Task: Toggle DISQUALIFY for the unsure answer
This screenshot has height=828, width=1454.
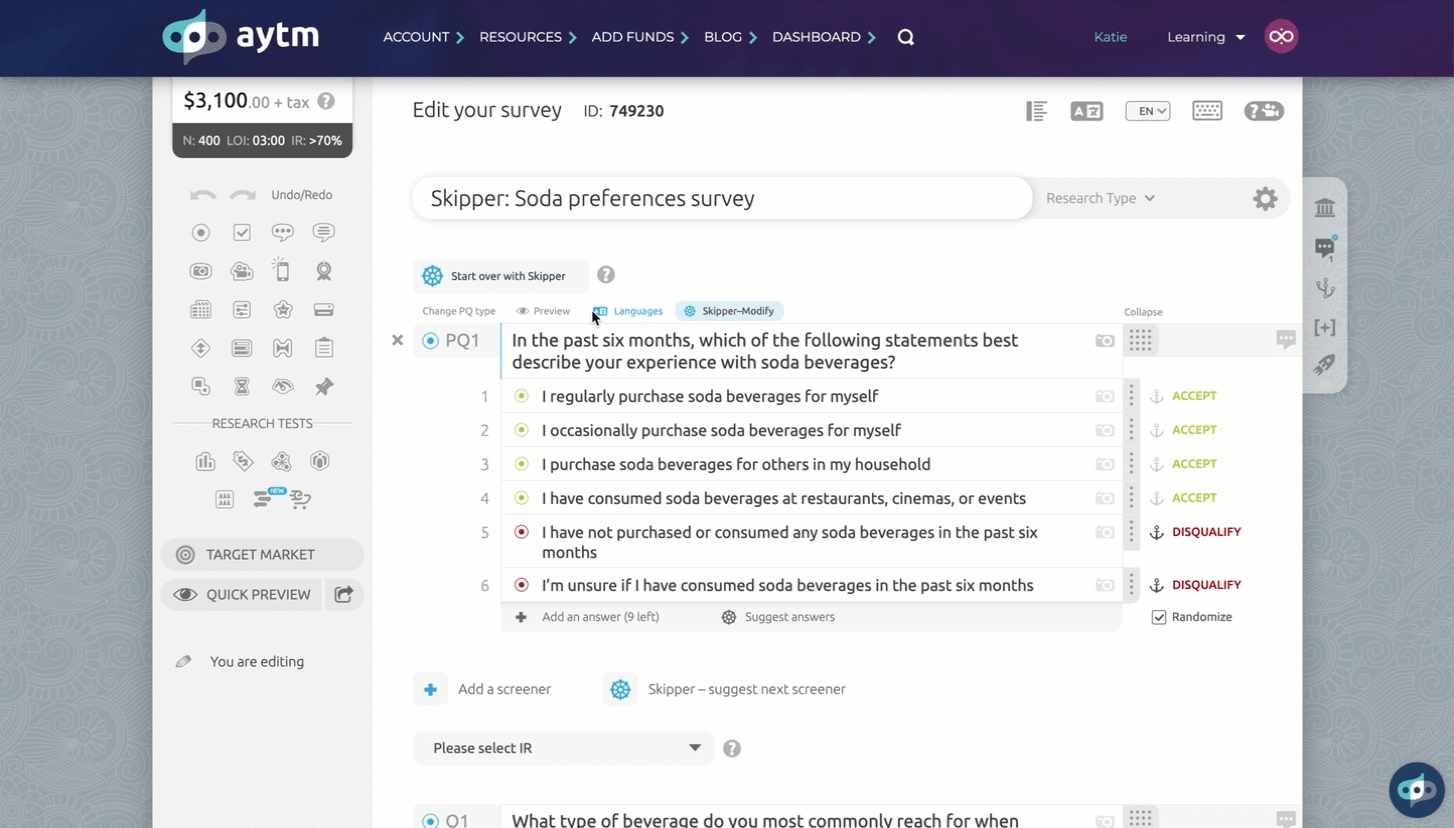Action: [x=1206, y=585]
